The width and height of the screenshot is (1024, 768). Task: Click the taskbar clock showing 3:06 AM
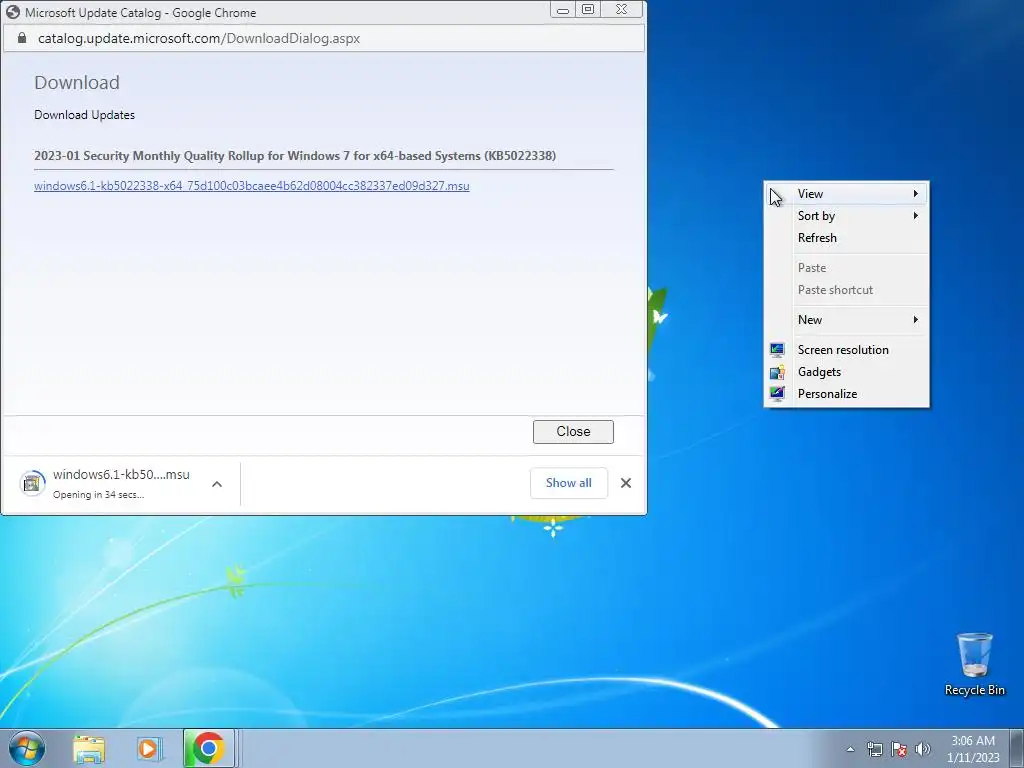[x=973, y=749]
